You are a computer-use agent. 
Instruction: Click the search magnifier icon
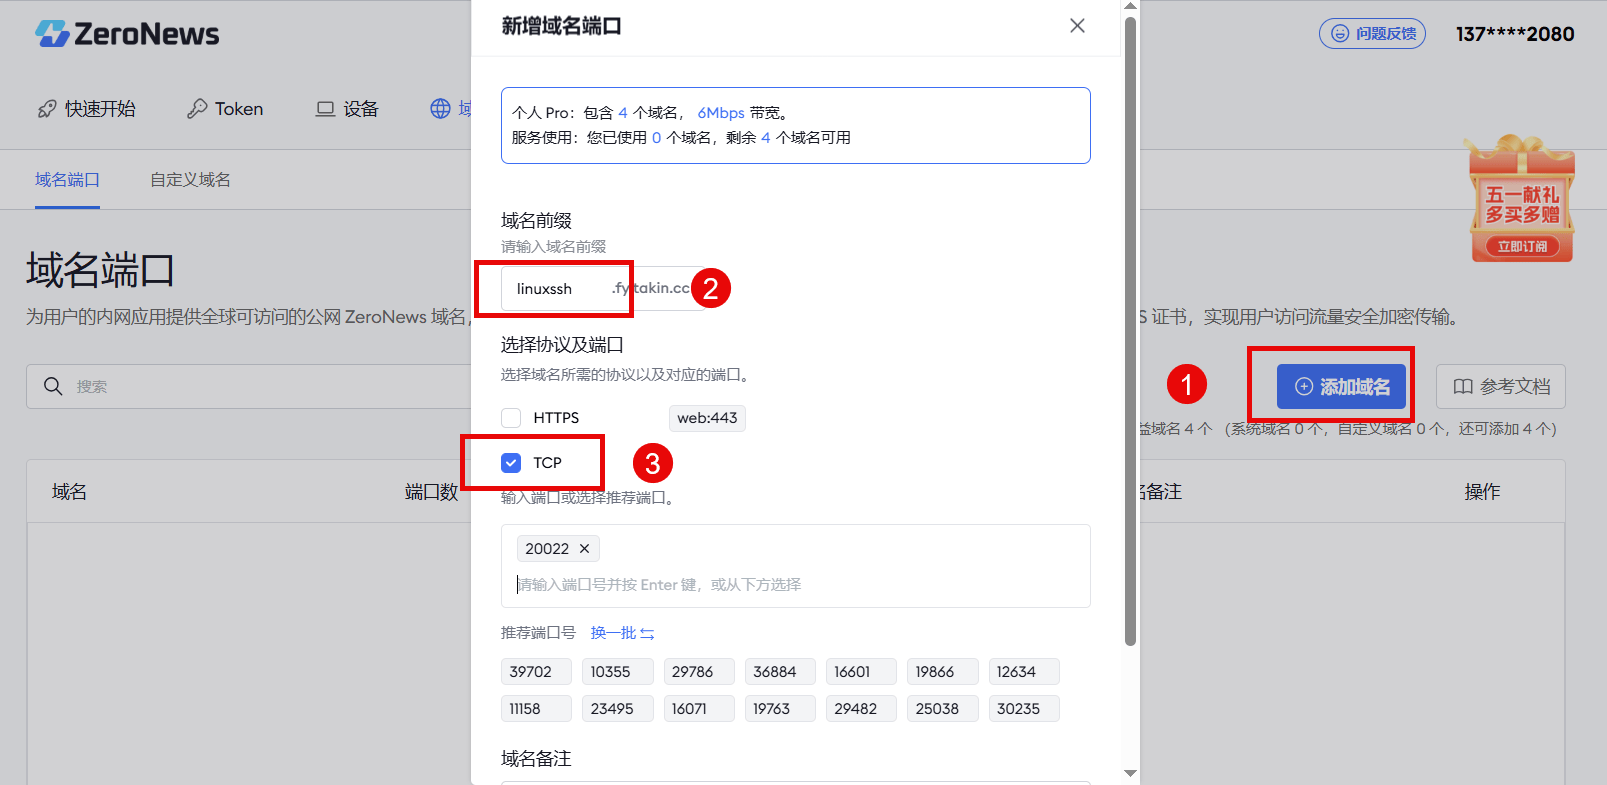pyautogui.click(x=53, y=386)
